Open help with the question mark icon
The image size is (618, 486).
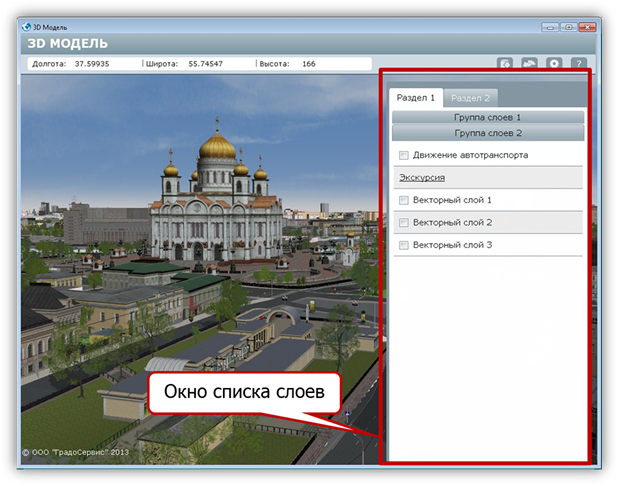[x=578, y=65]
